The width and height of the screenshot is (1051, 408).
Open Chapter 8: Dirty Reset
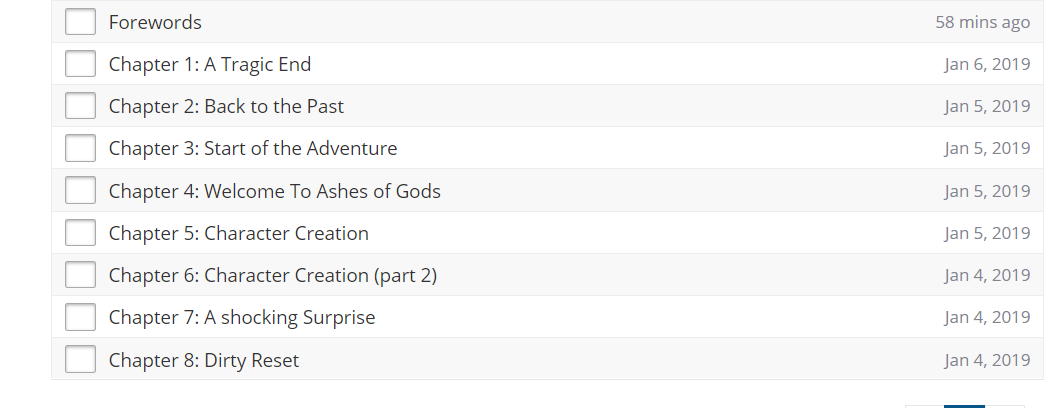204,360
